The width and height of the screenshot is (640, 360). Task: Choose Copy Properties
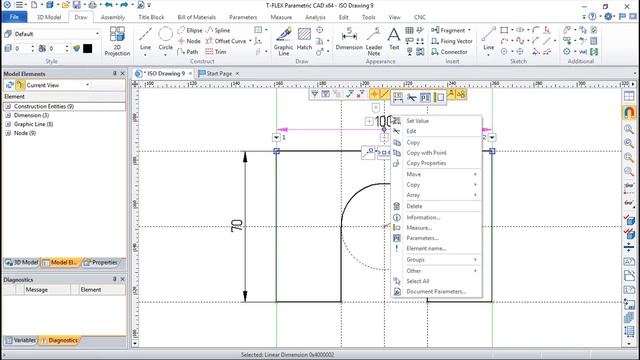(x=436, y=163)
